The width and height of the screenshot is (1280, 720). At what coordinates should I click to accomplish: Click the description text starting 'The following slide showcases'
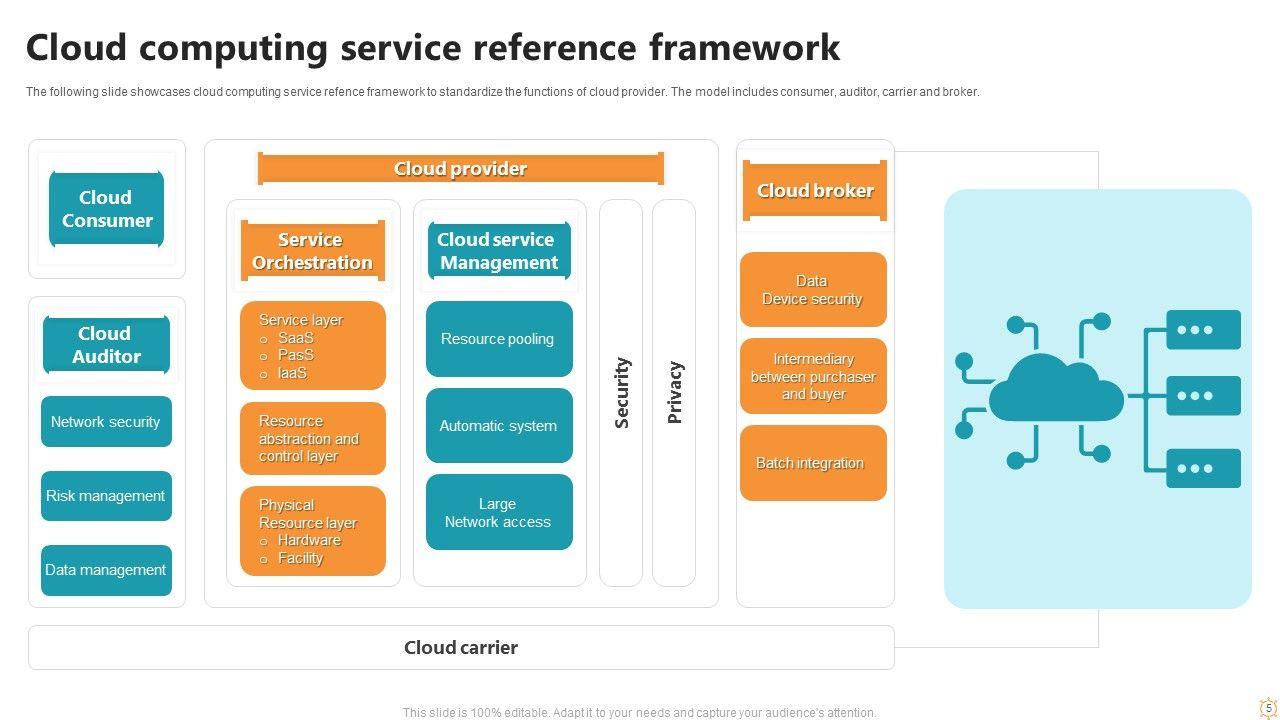click(x=503, y=92)
